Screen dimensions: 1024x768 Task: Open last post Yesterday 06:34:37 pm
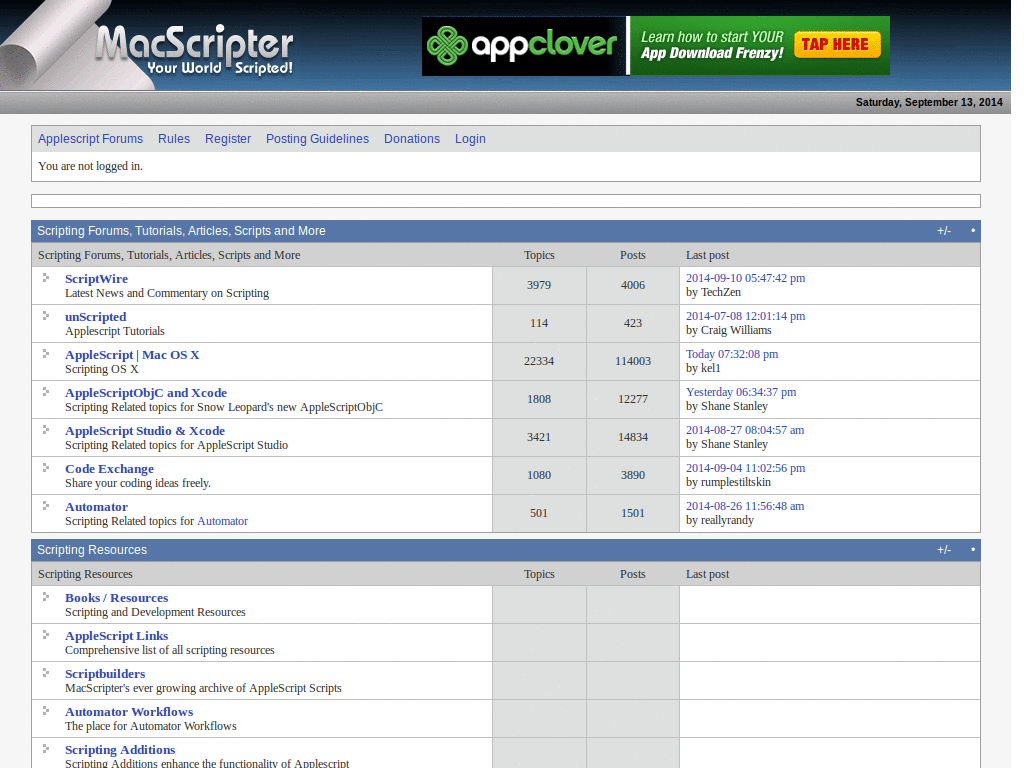(741, 391)
